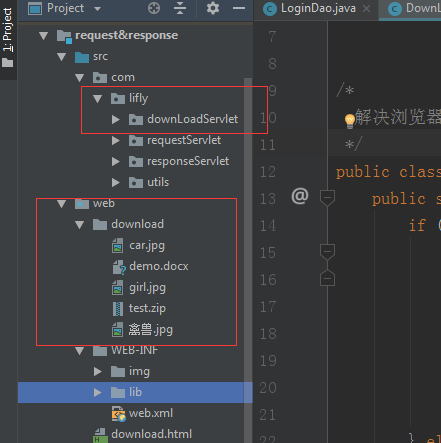441x443 pixels.
Task: Select requestServlet in project tree
Action: [184, 140]
